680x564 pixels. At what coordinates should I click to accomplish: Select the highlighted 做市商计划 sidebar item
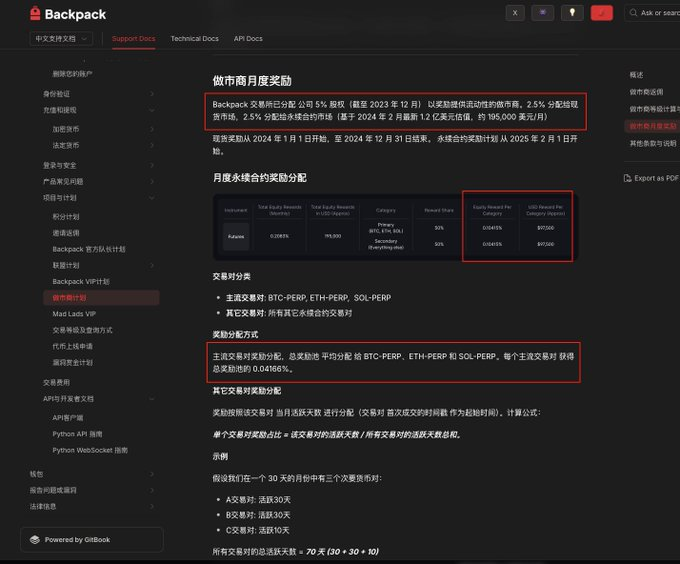[x=101, y=298]
